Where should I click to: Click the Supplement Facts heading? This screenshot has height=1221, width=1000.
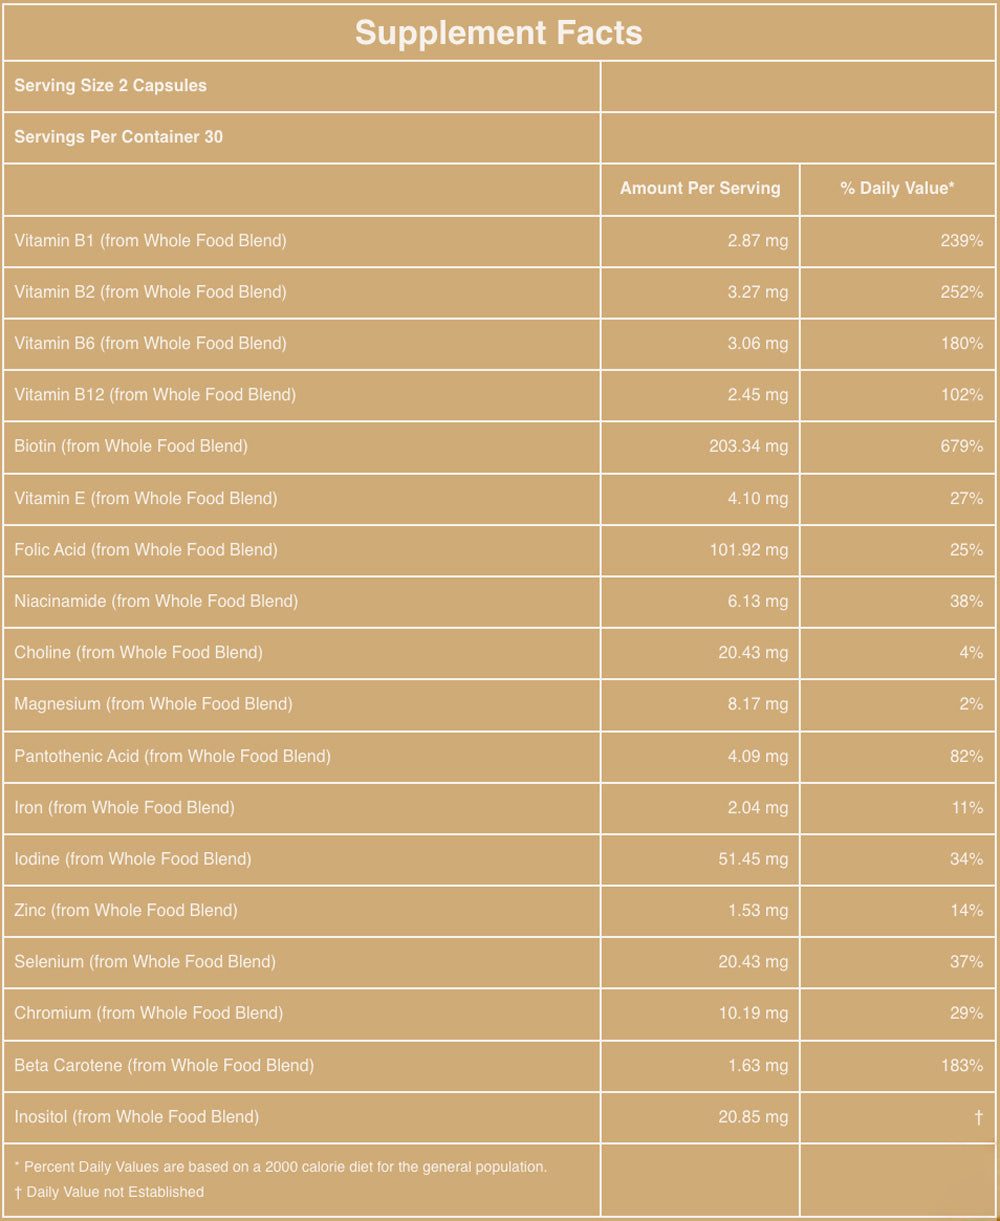[499, 33]
